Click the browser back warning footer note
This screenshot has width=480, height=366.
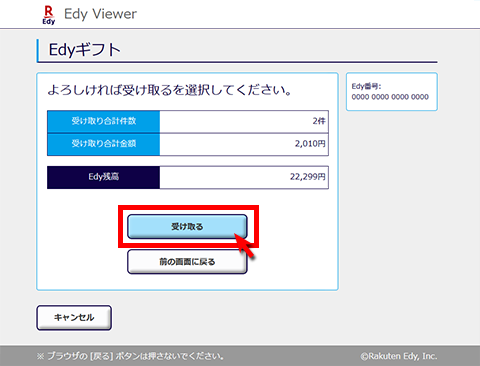130,356
